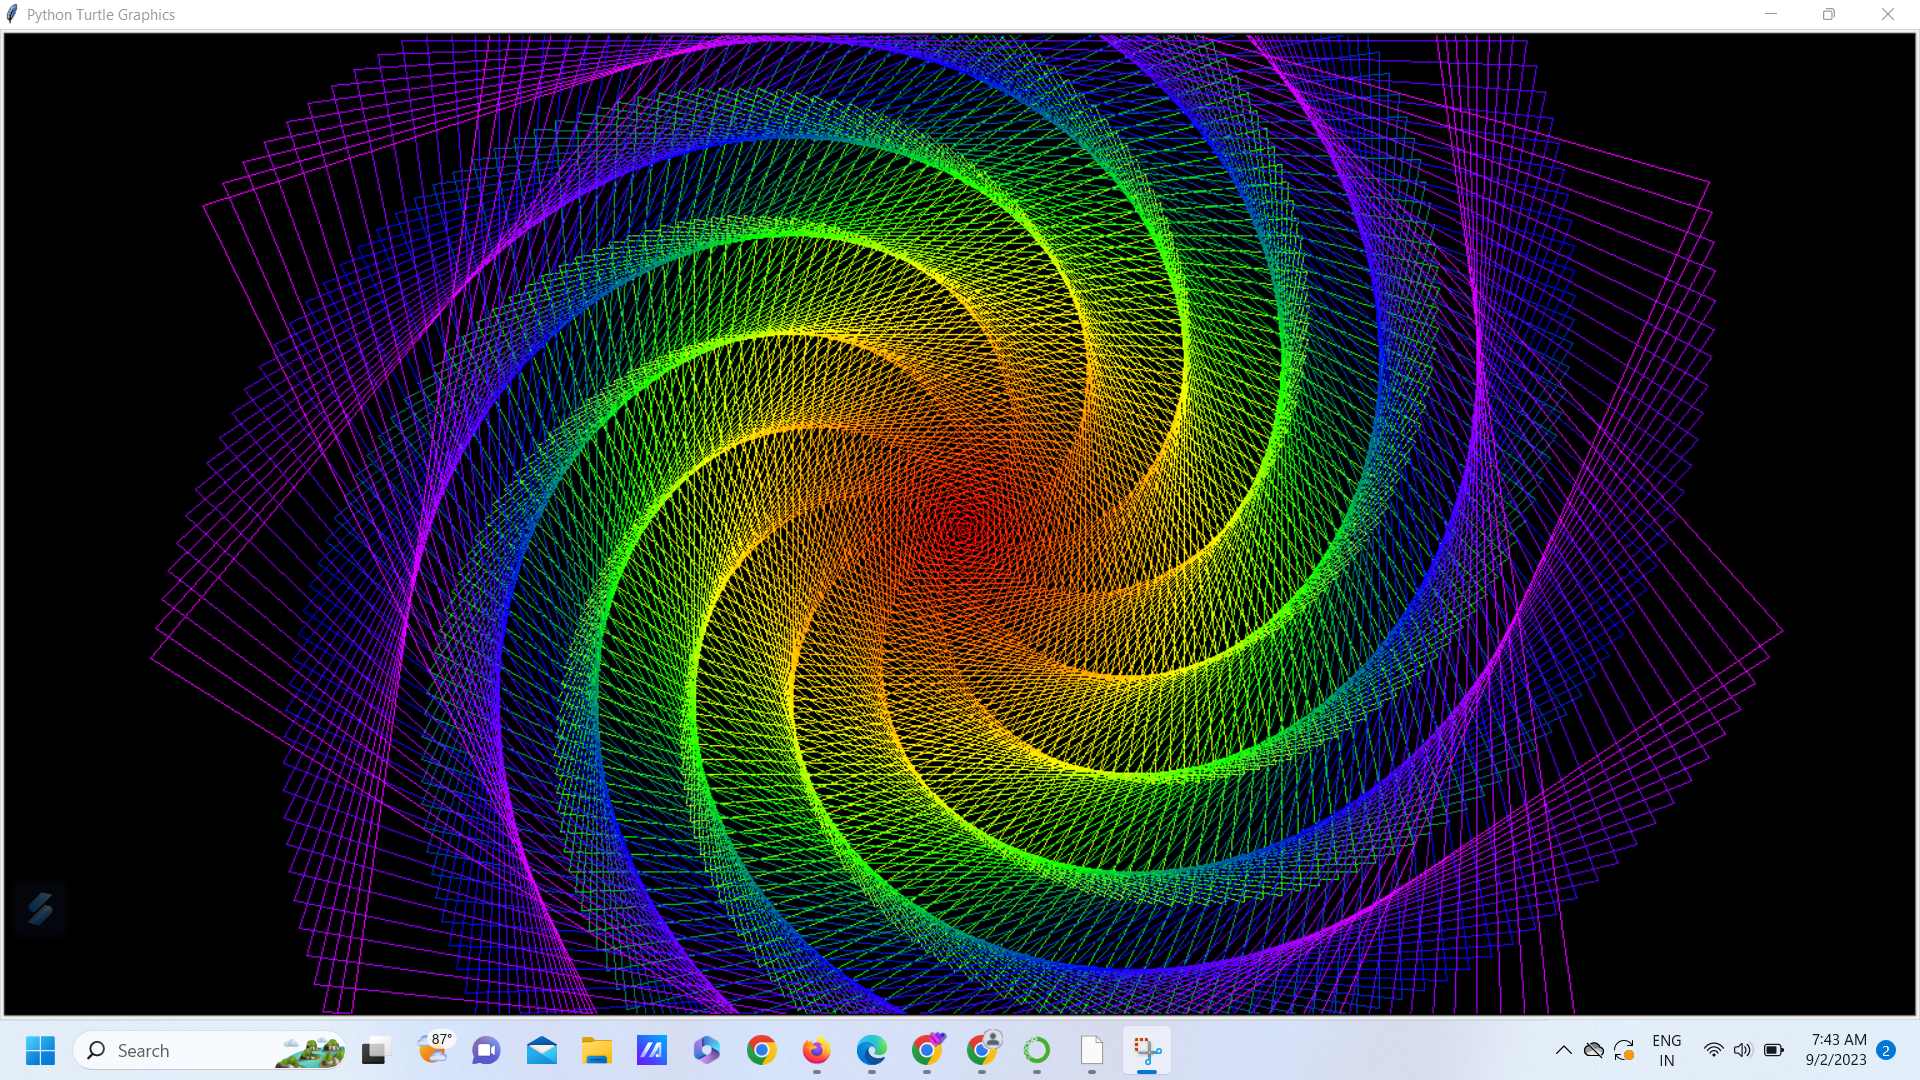Open the Microsoft 365 Copilot taskbar icon
The image size is (1920, 1080).
[x=707, y=1050]
